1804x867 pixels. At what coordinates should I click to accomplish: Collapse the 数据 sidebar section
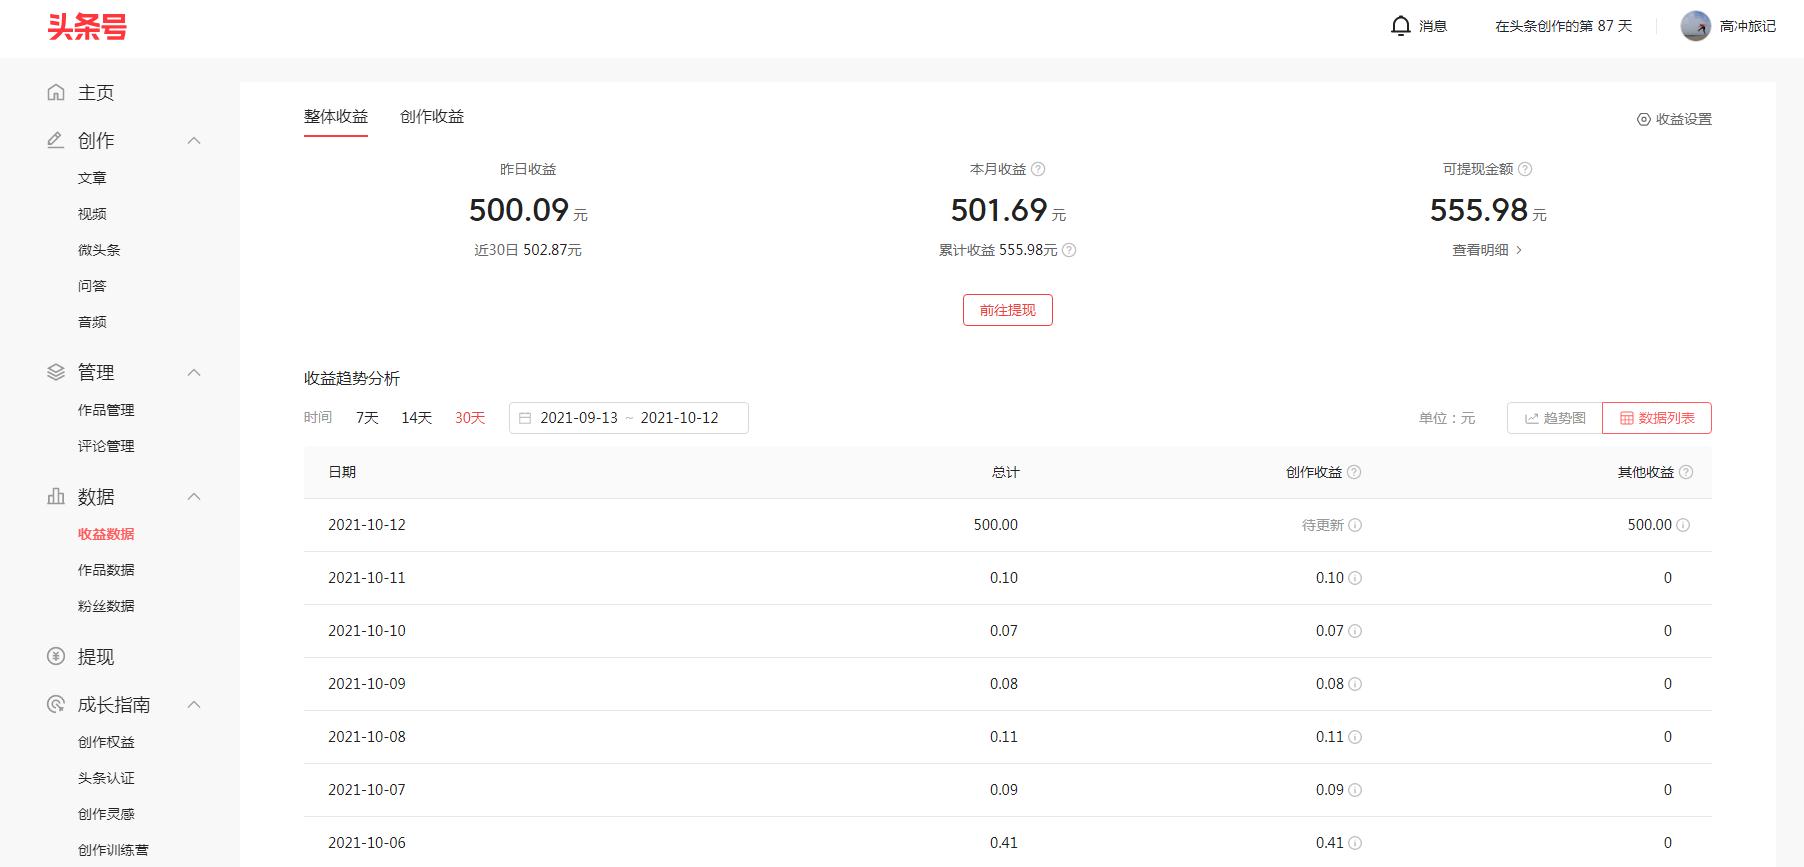click(194, 497)
